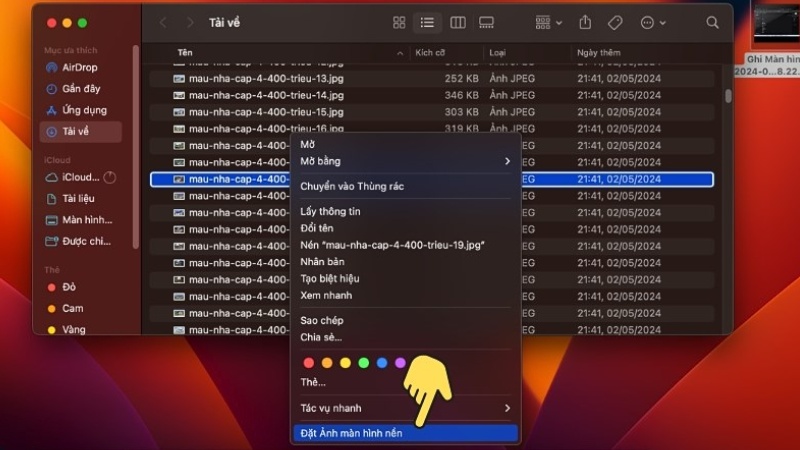The image size is (800, 450).
Task: Switch to icon grid view
Action: click(x=399, y=22)
